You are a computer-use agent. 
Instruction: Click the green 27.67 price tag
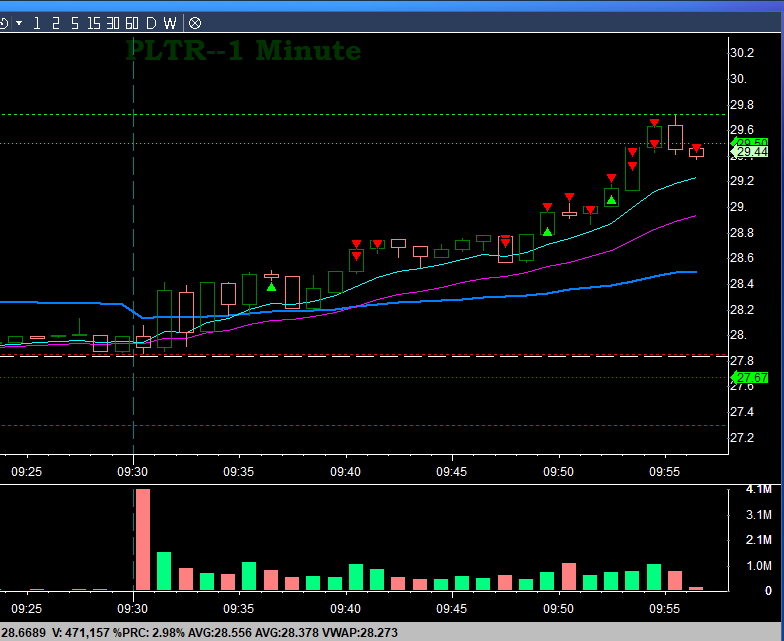750,378
